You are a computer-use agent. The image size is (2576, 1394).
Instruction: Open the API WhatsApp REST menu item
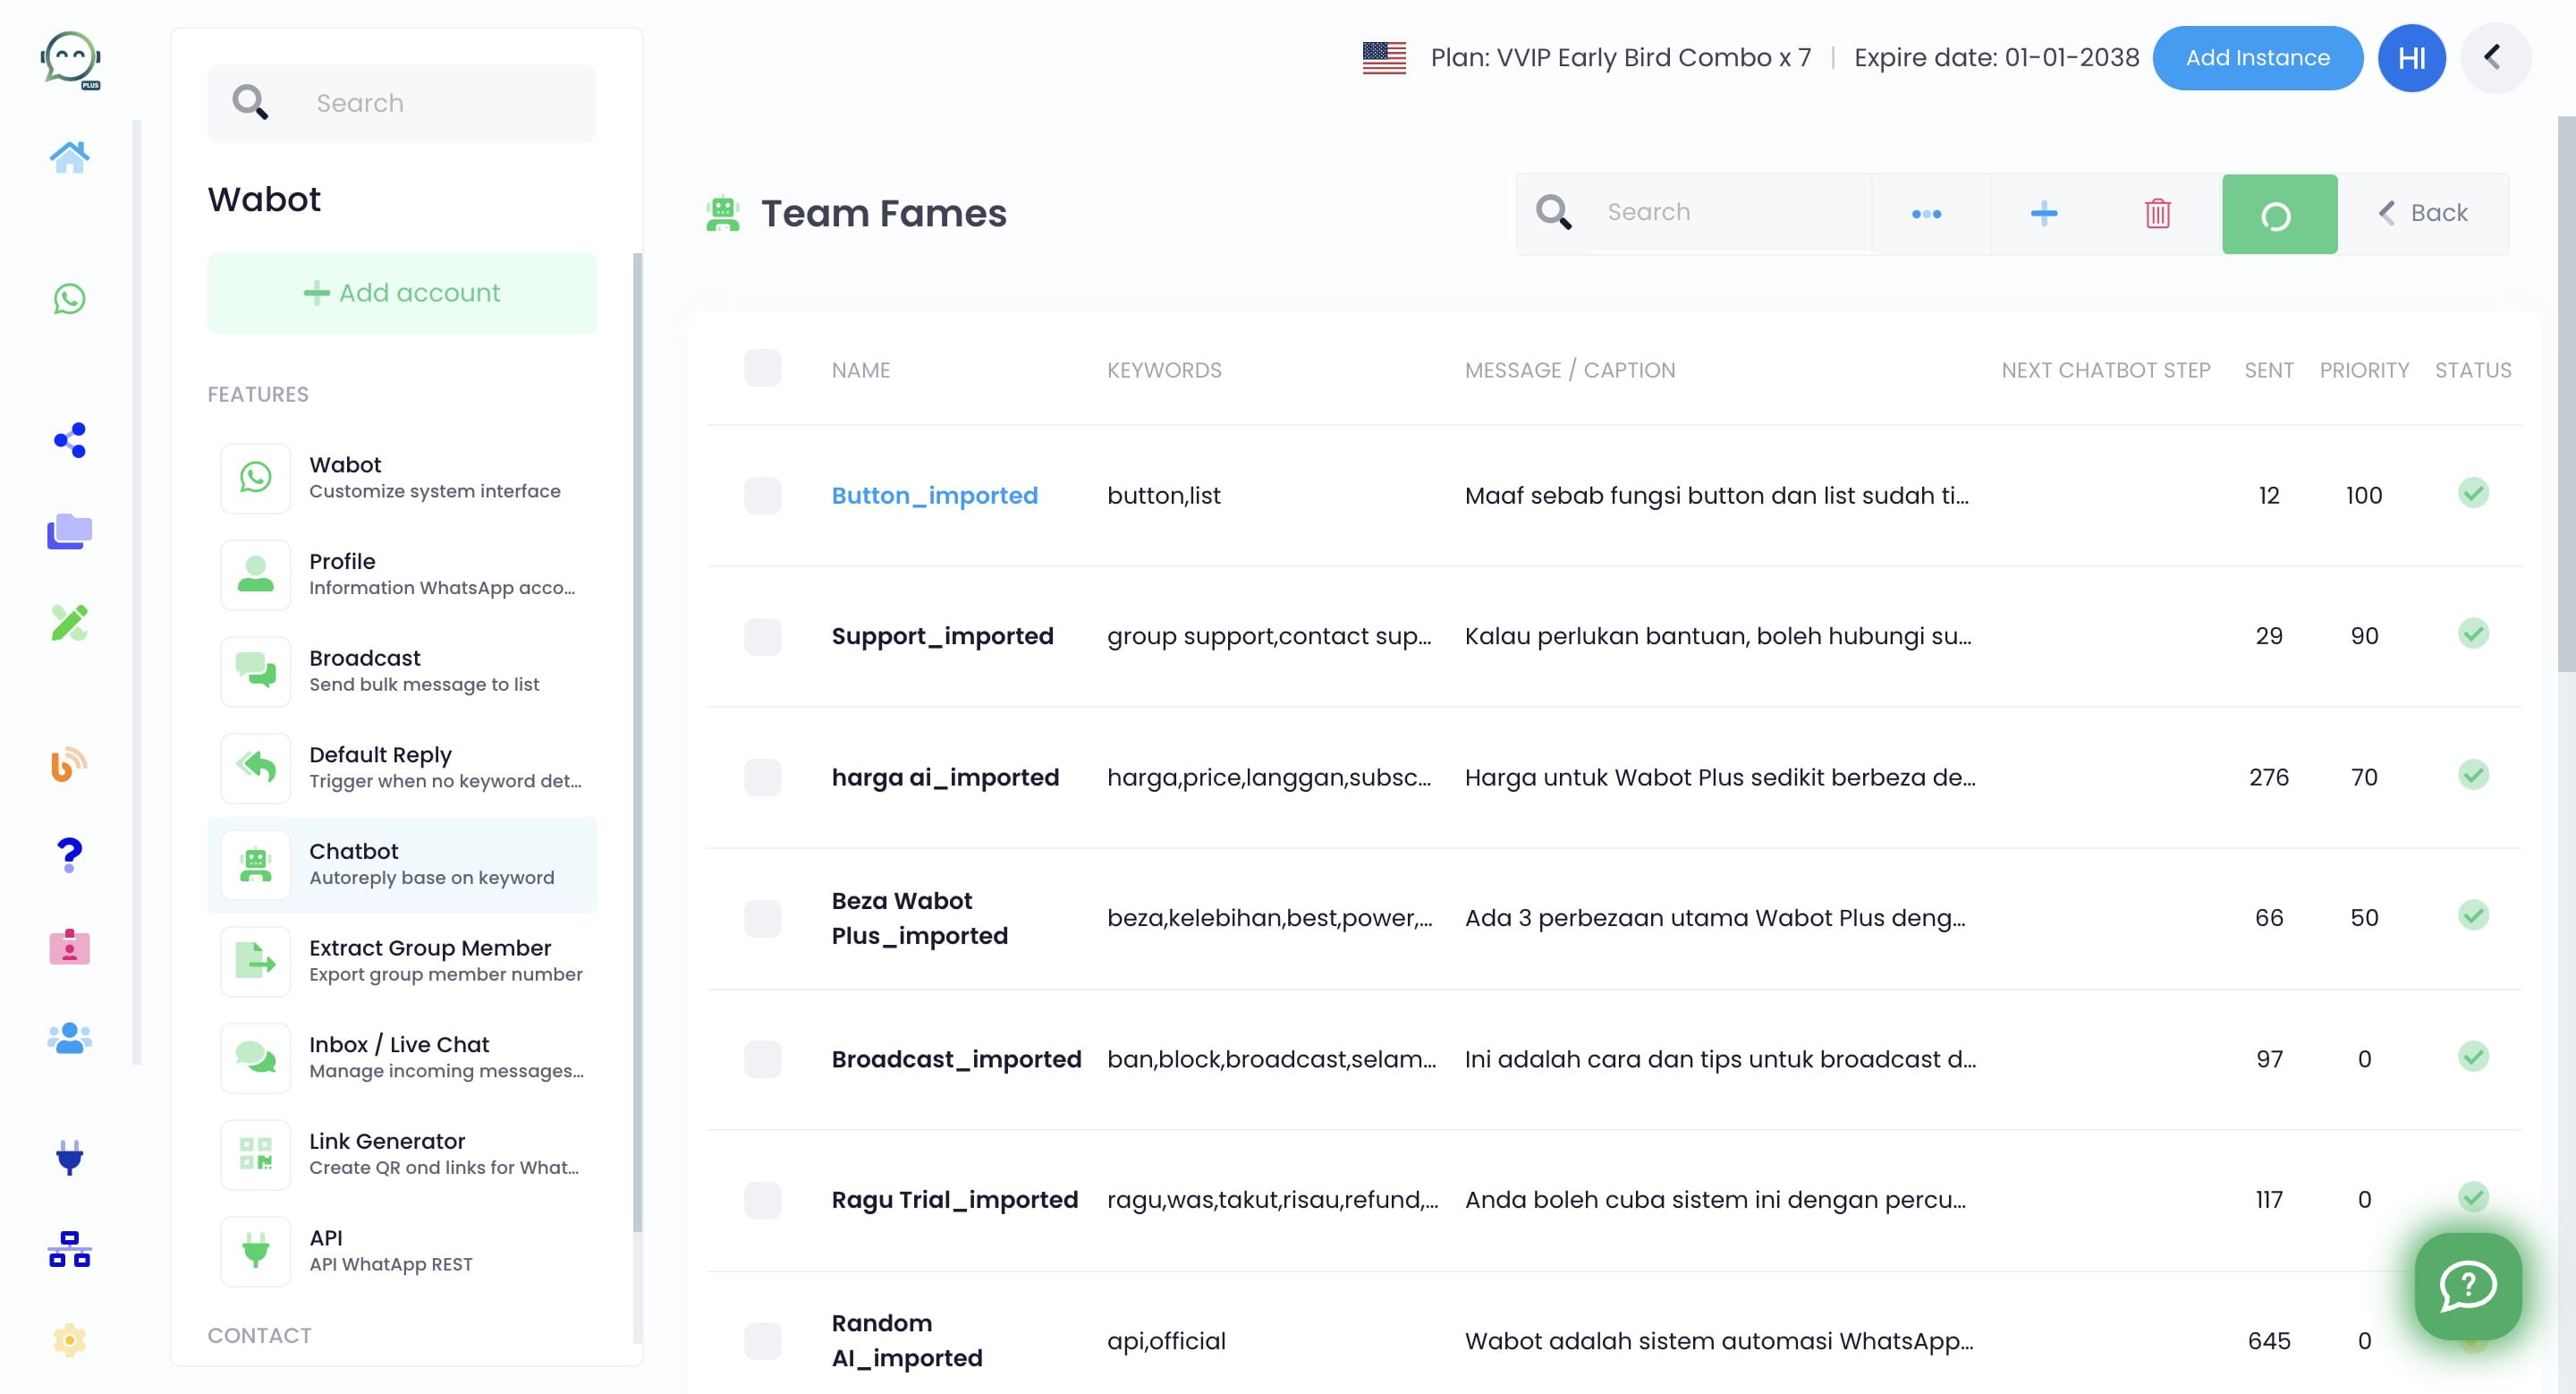click(402, 1250)
